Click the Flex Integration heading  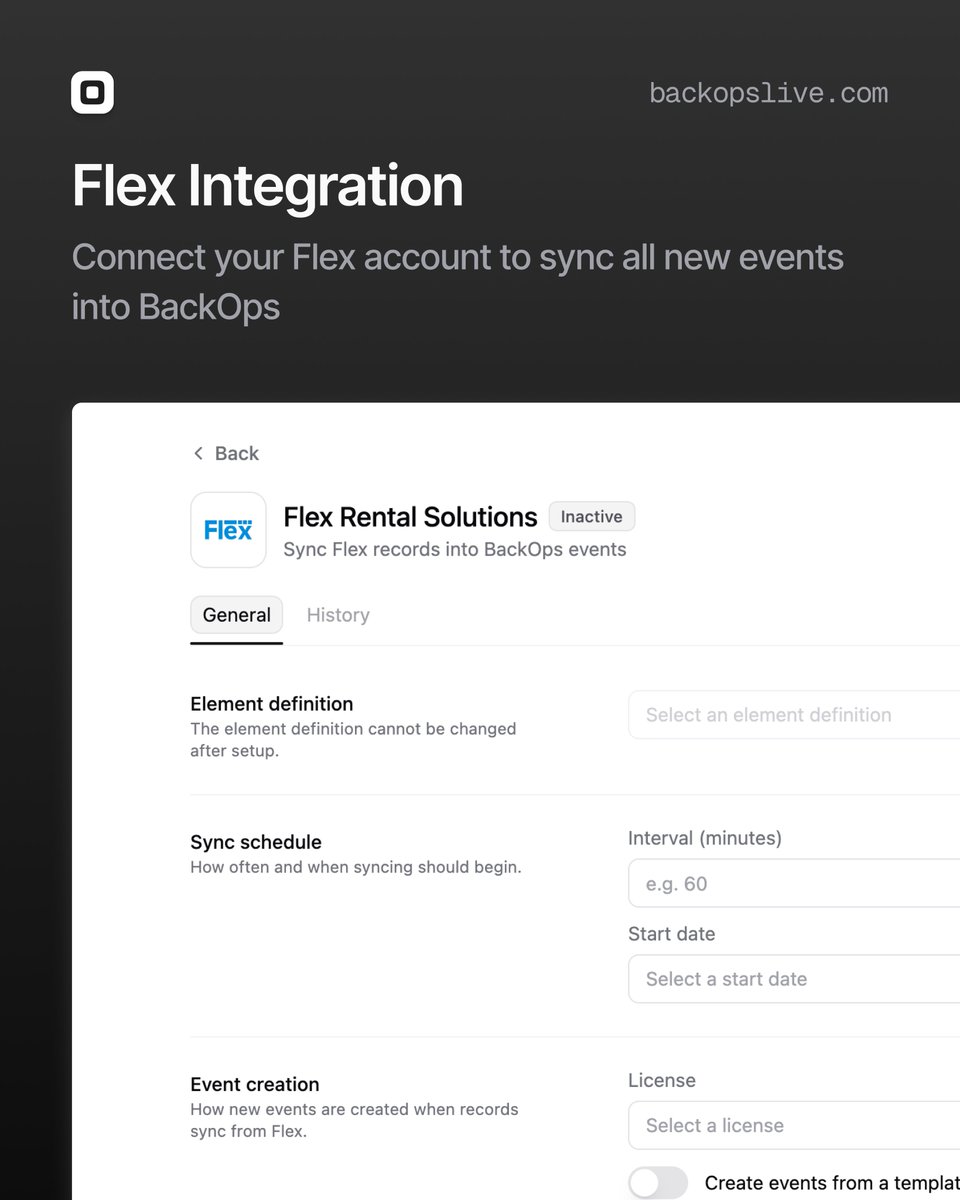[x=268, y=186]
